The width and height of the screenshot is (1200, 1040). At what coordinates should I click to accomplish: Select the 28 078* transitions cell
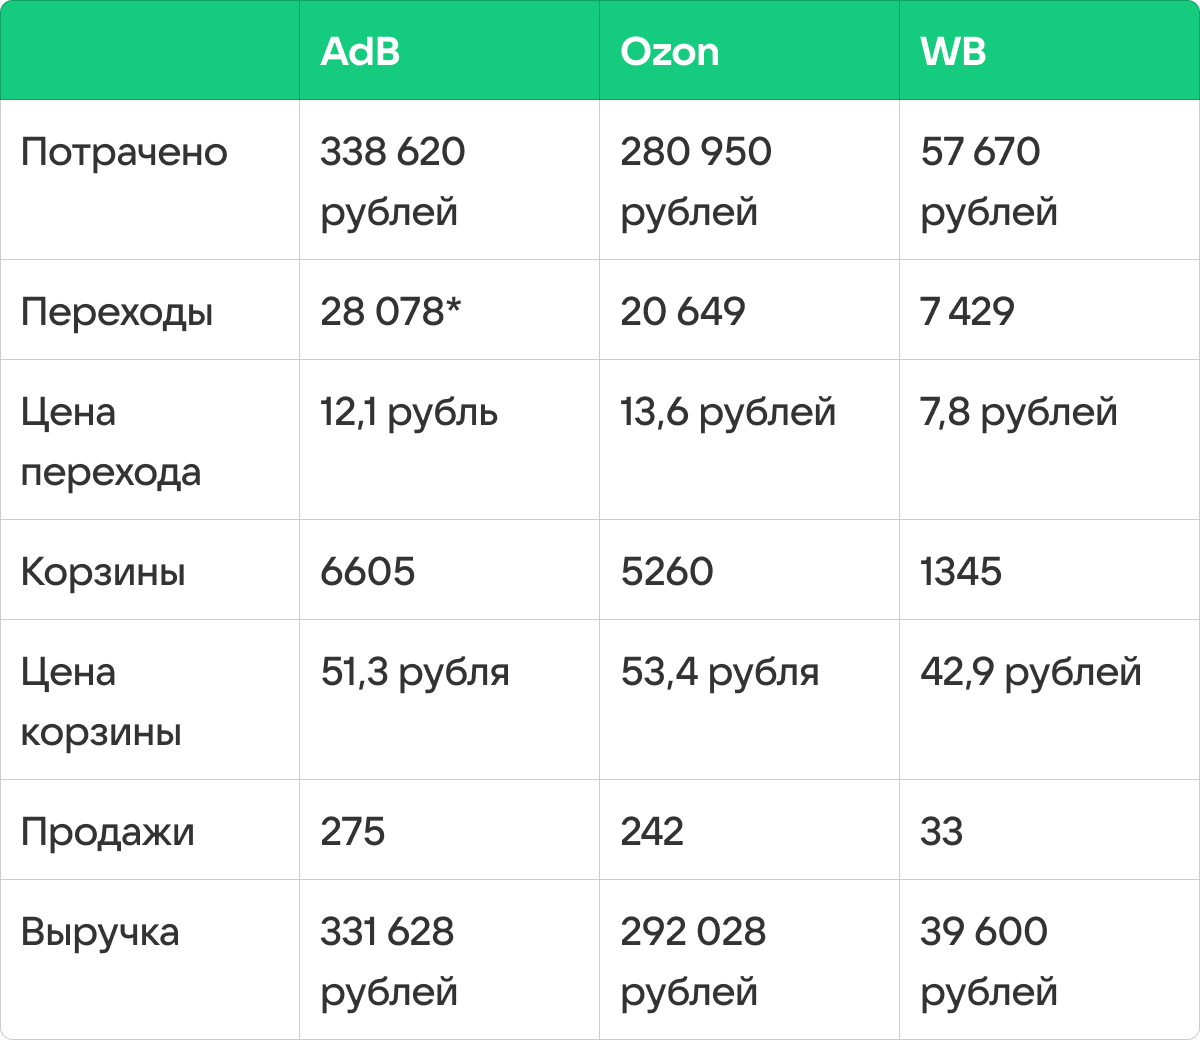[x=390, y=312]
